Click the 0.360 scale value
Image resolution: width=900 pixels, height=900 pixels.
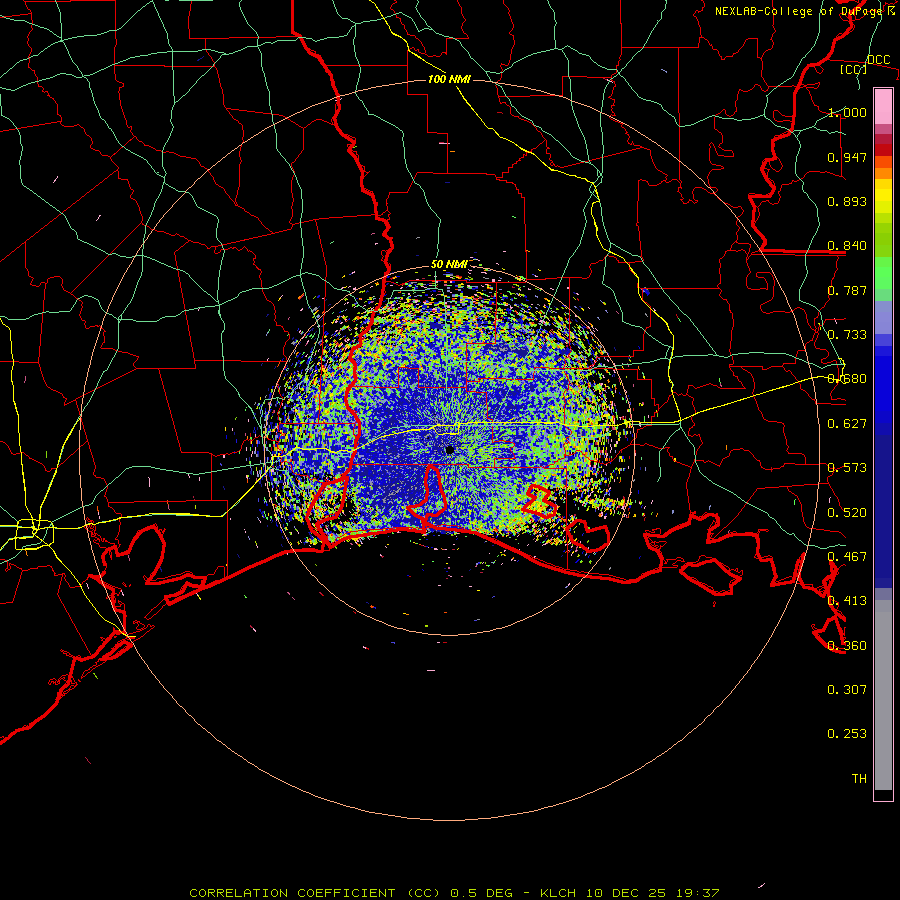[847, 646]
